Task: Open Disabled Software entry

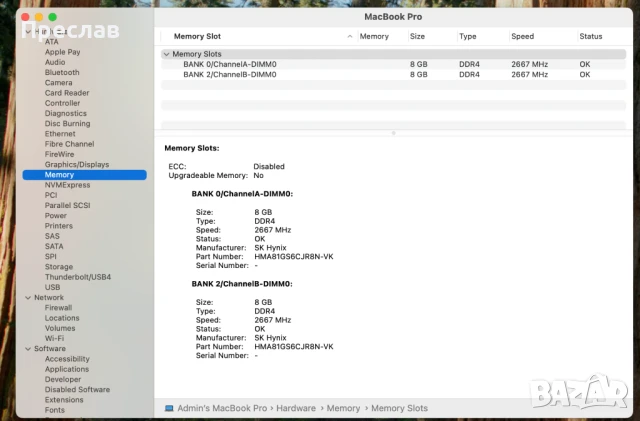Action: coord(77,389)
